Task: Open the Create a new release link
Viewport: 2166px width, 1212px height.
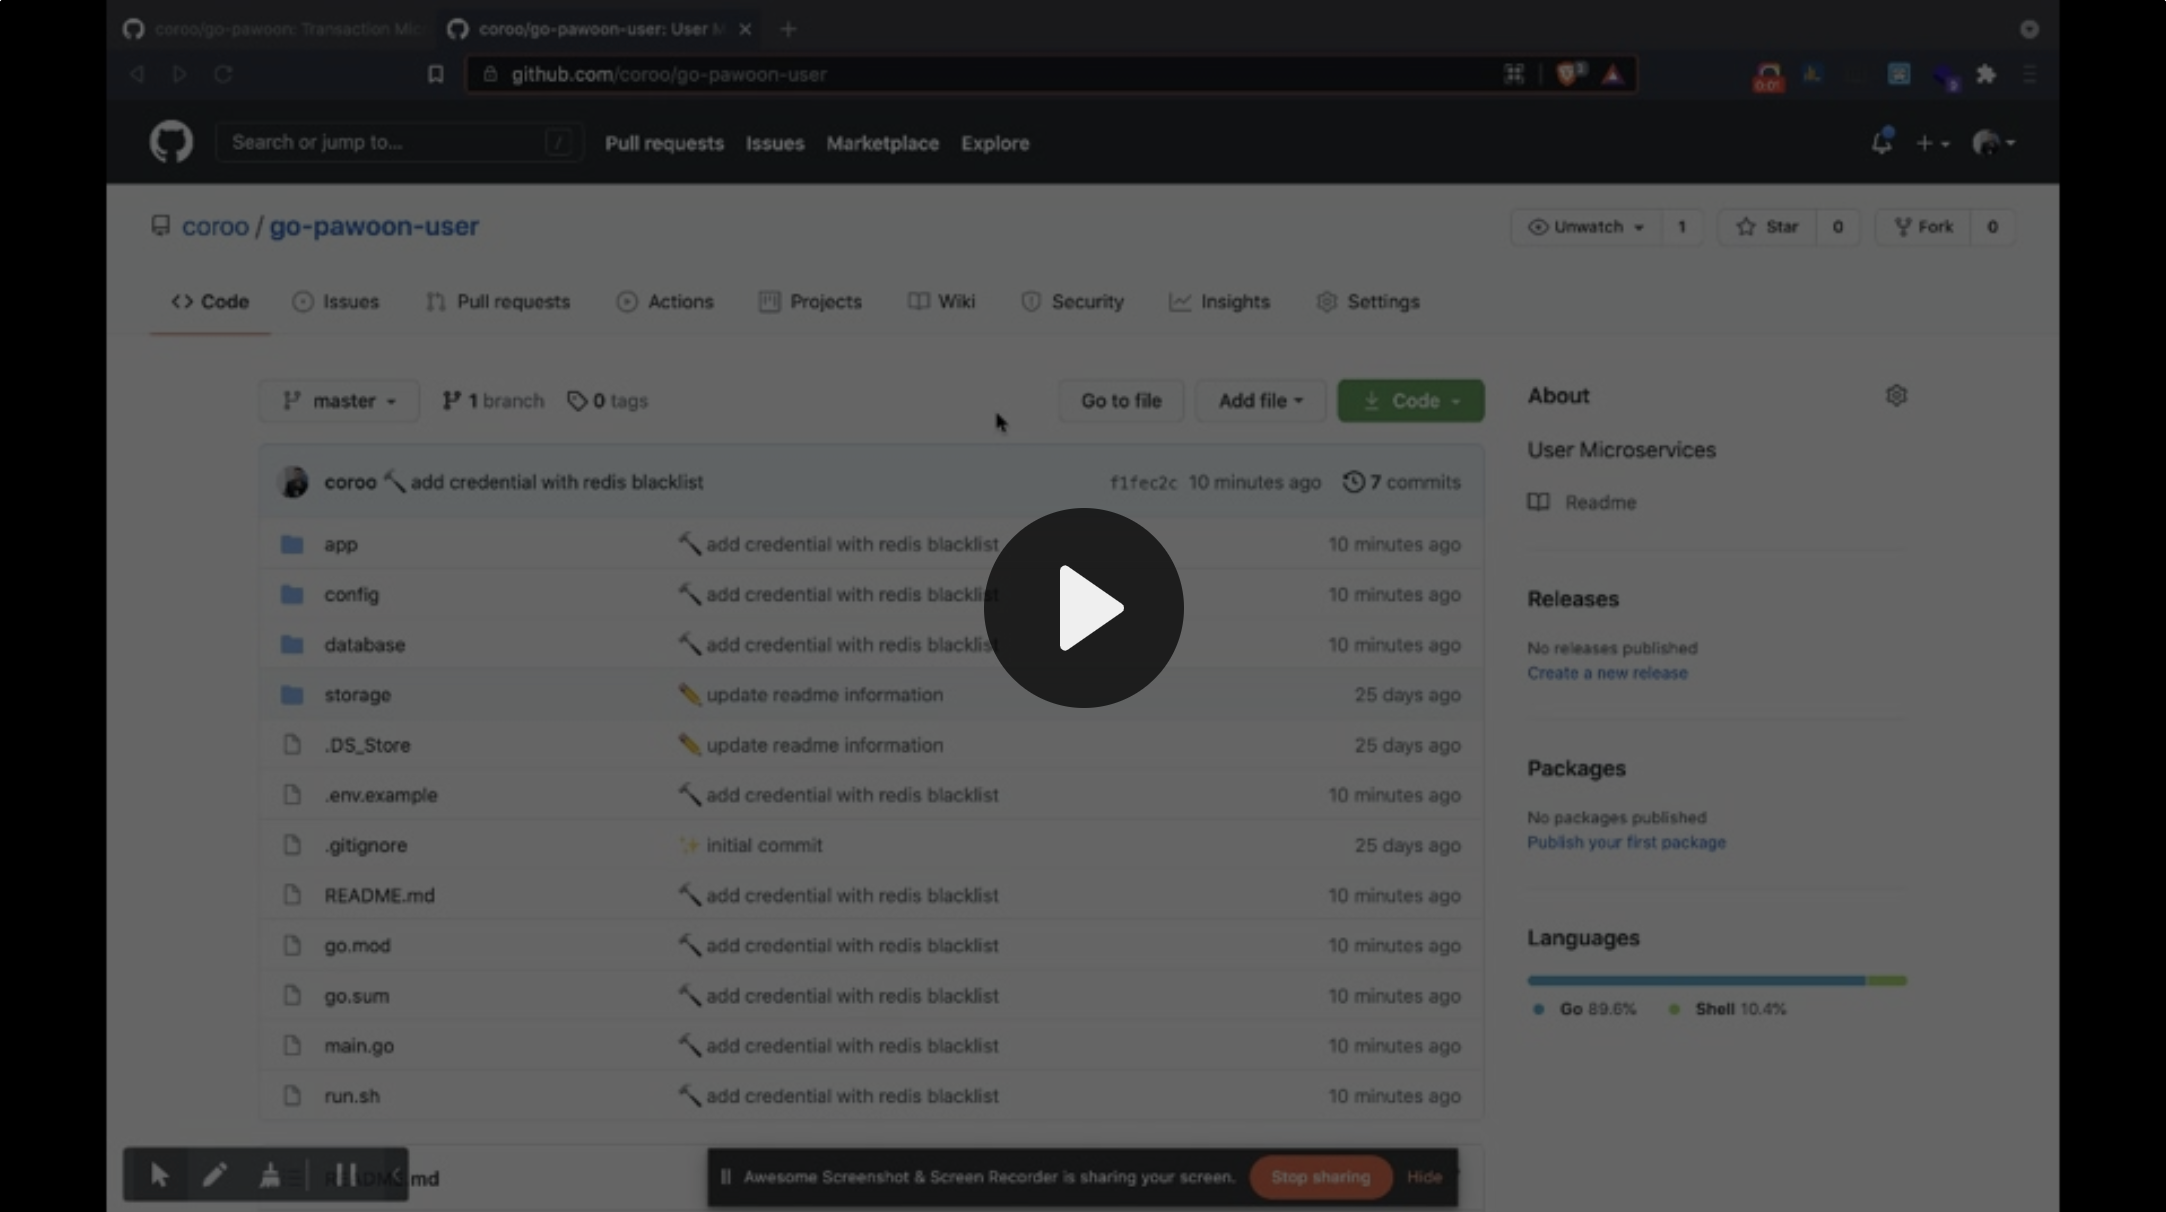Action: (x=1606, y=673)
